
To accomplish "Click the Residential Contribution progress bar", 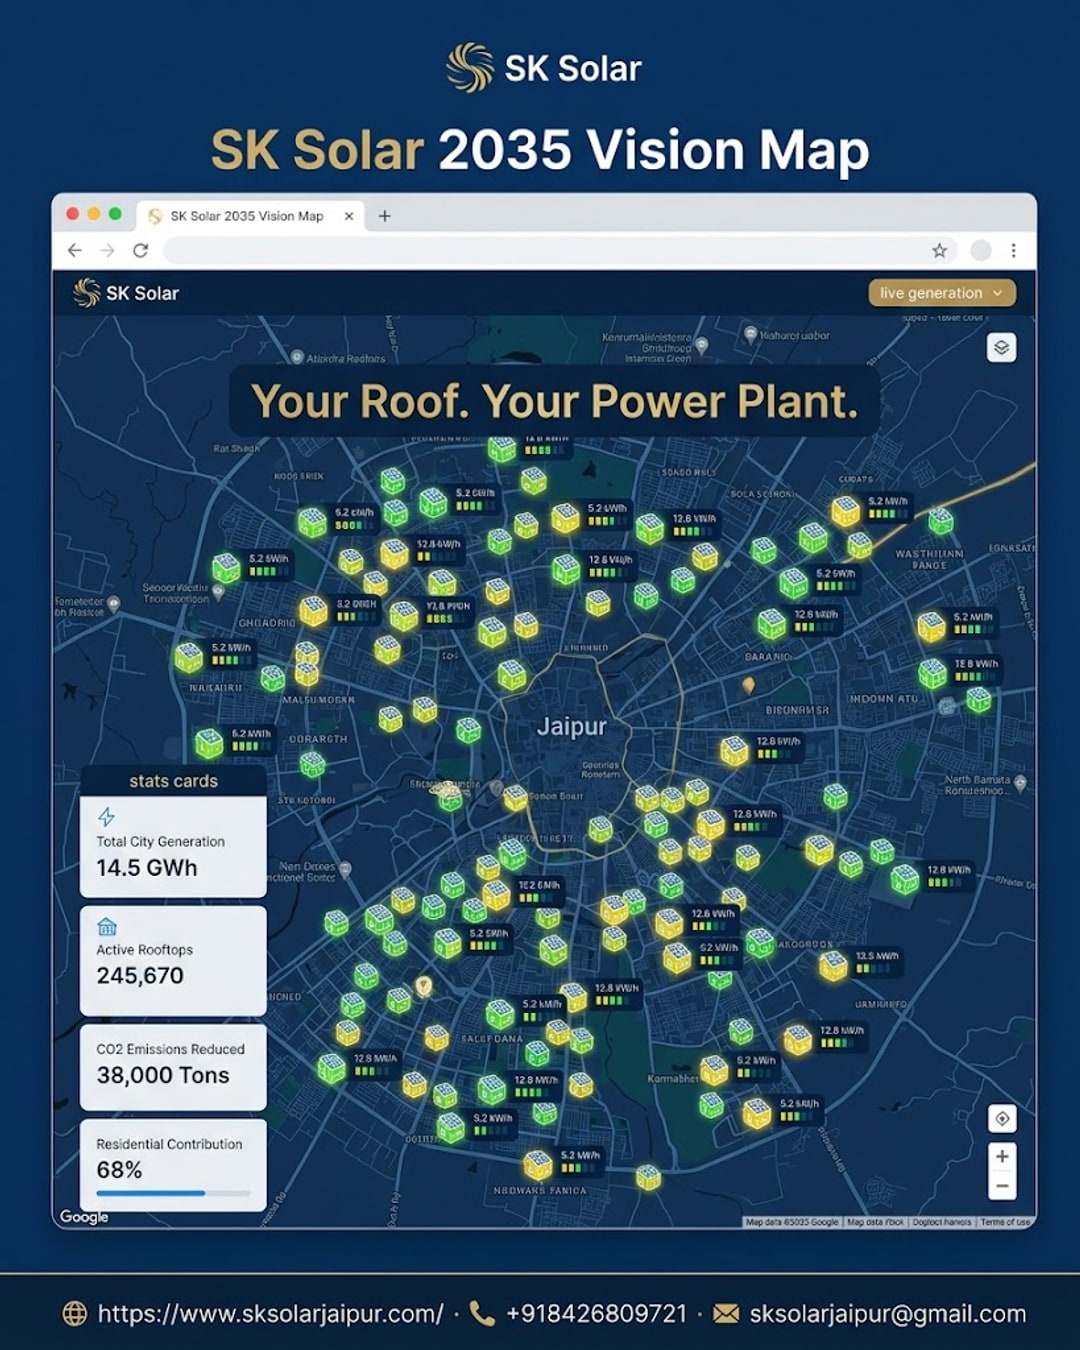I will click(x=173, y=1193).
